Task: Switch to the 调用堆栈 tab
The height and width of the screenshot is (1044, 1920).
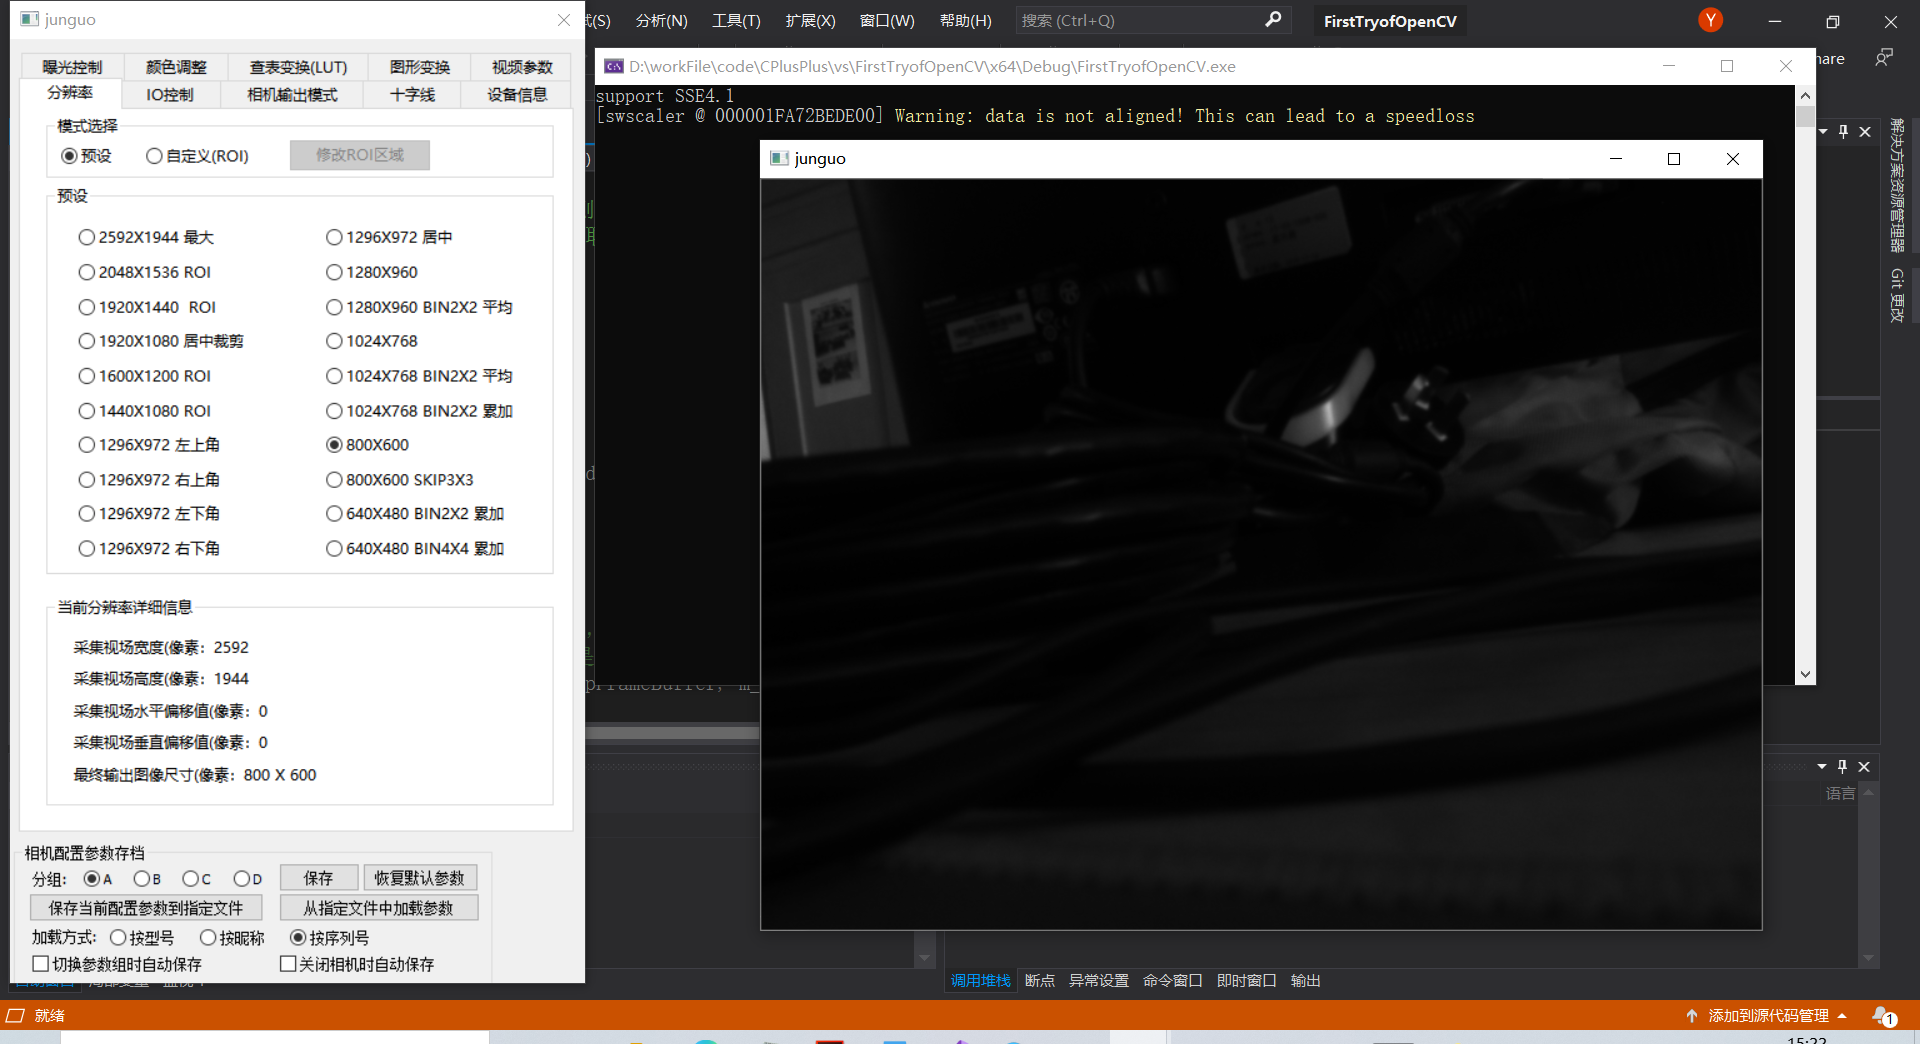Action: [980, 980]
